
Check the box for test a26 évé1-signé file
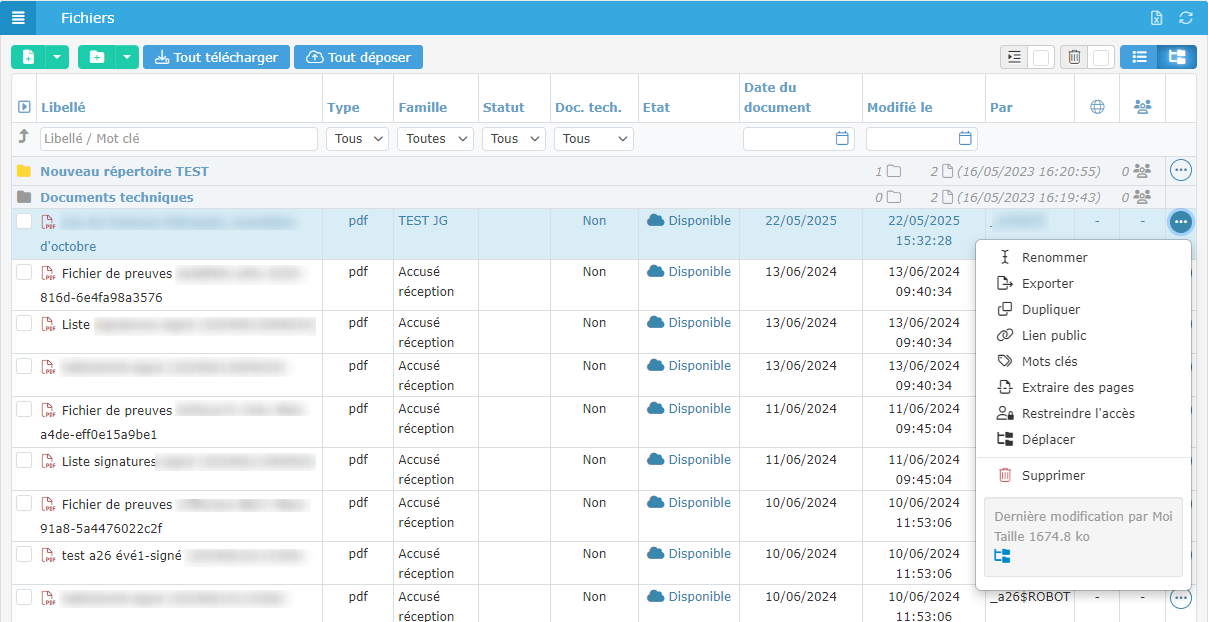[24, 554]
